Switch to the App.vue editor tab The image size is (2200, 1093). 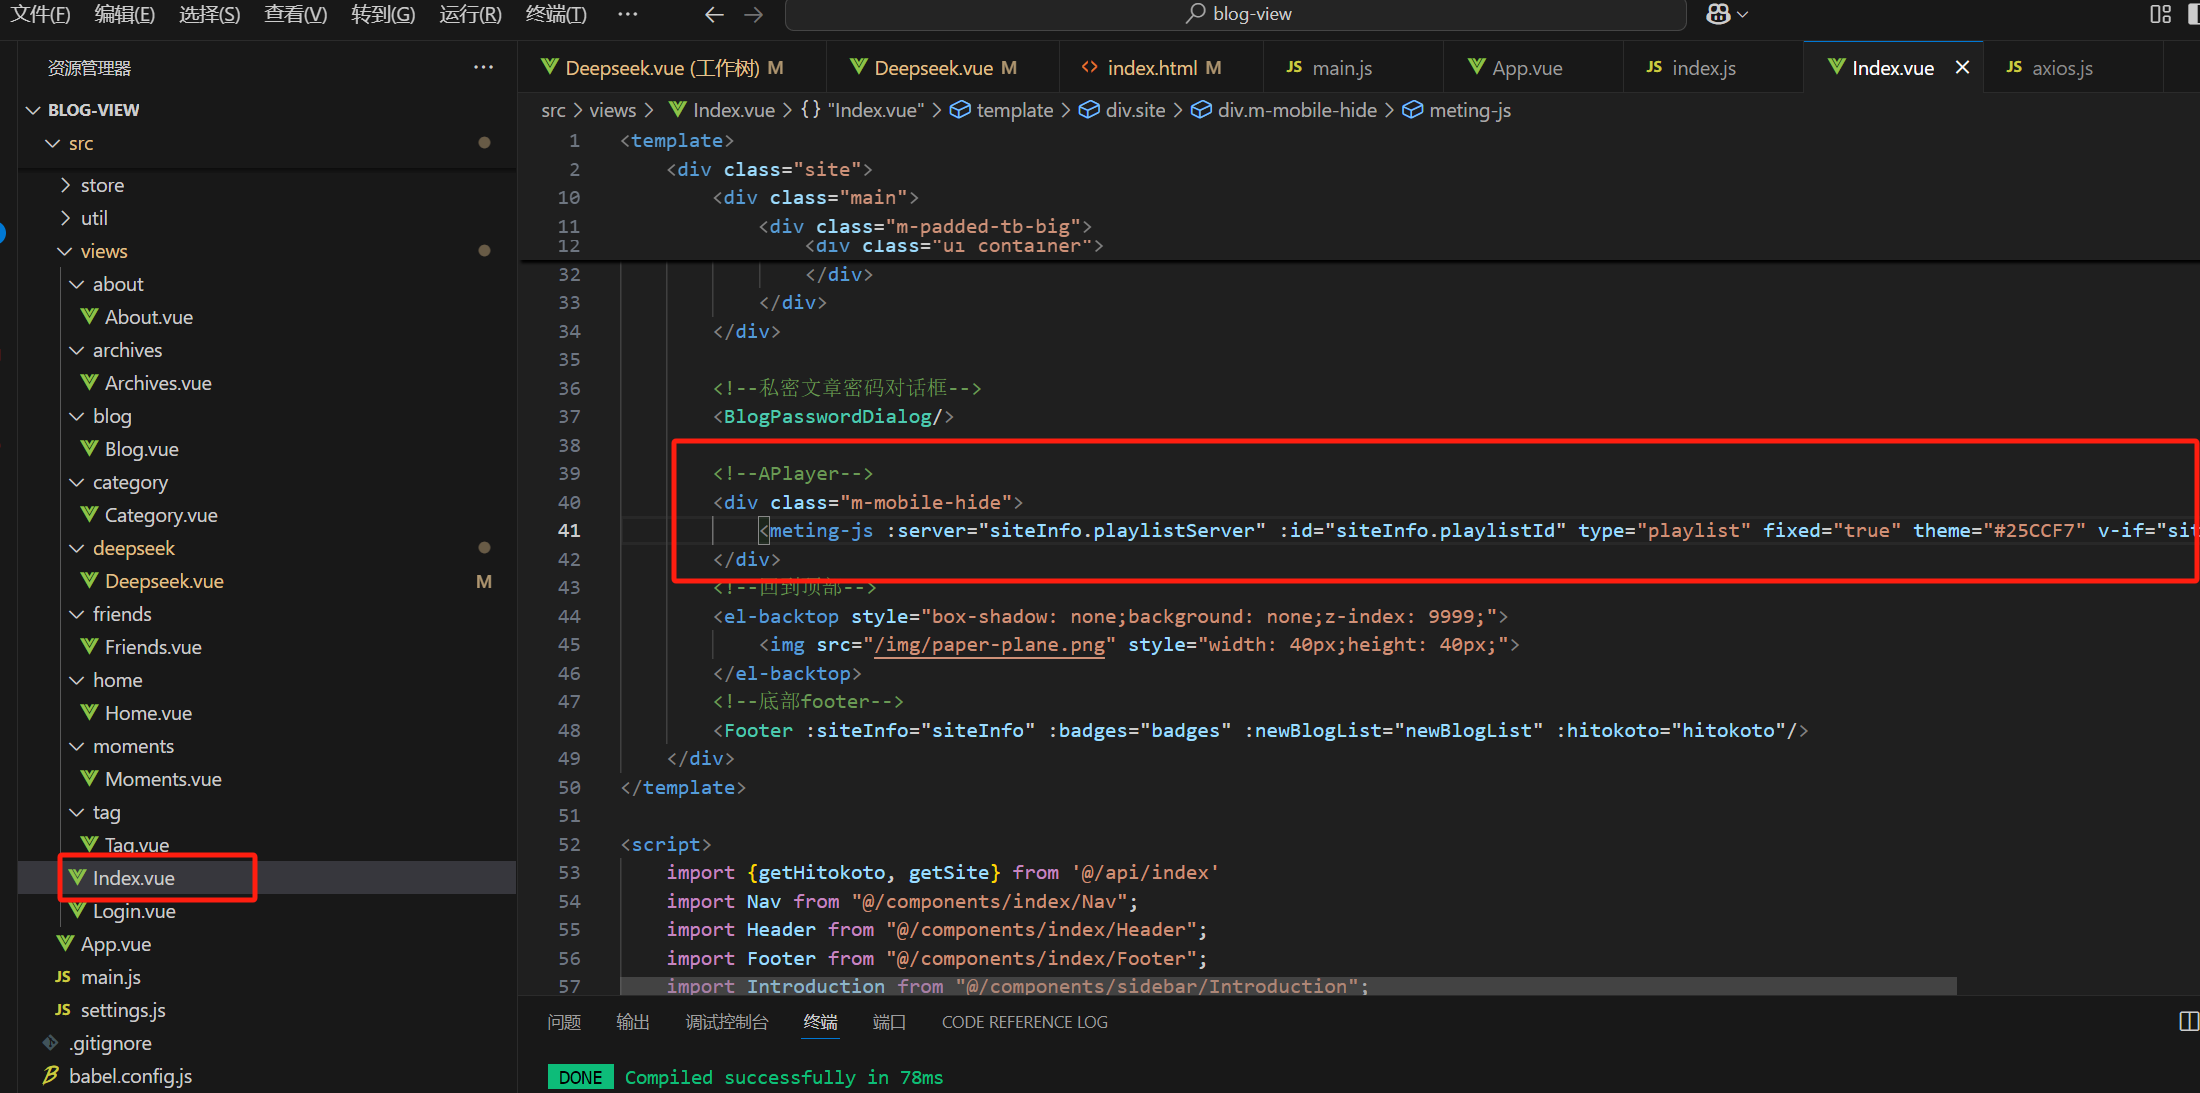tap(1526, 68)
